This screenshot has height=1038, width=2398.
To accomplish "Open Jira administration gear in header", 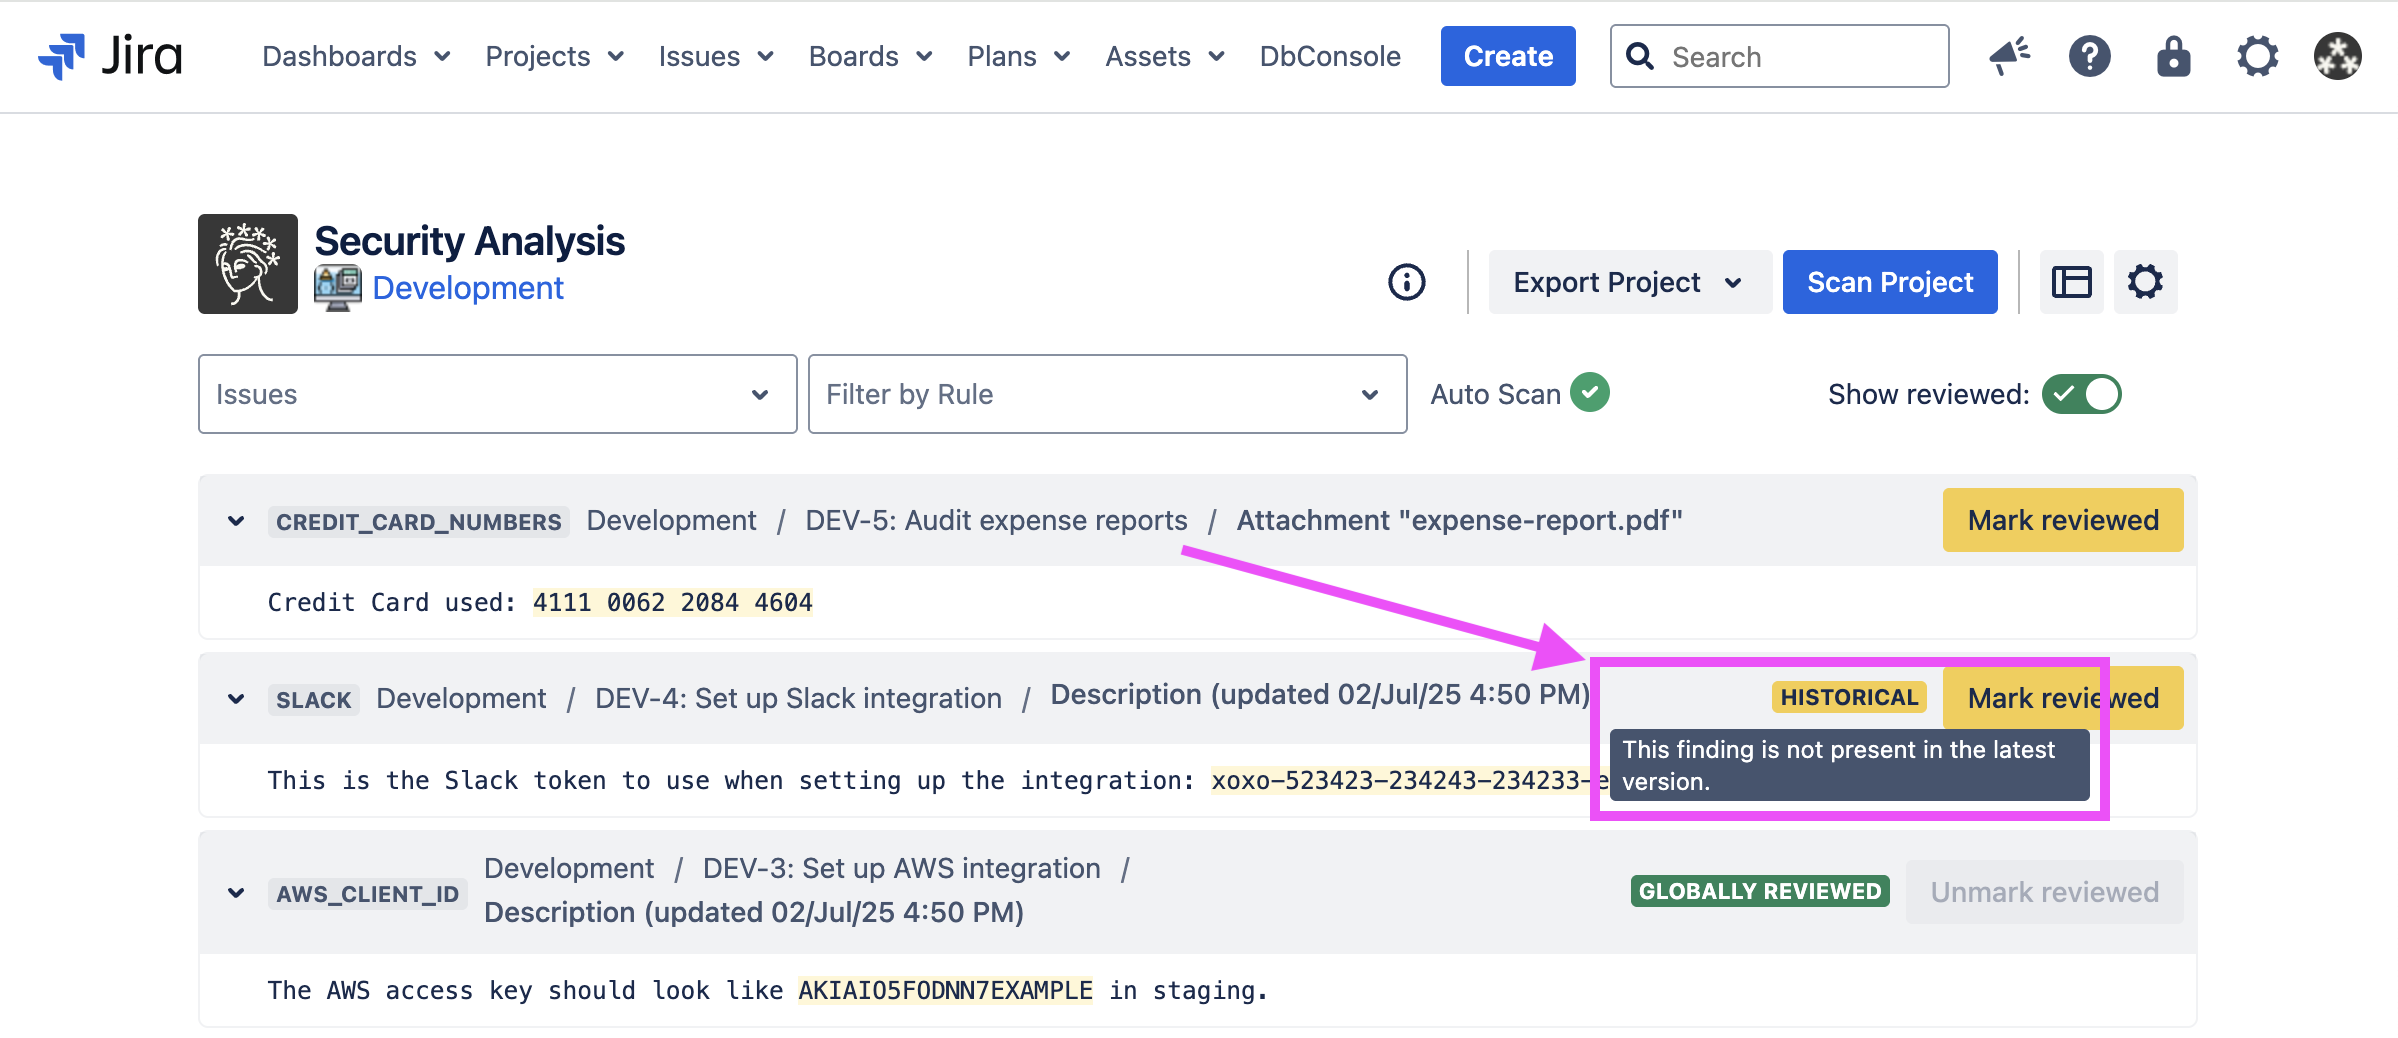I will click(2257, 56).
